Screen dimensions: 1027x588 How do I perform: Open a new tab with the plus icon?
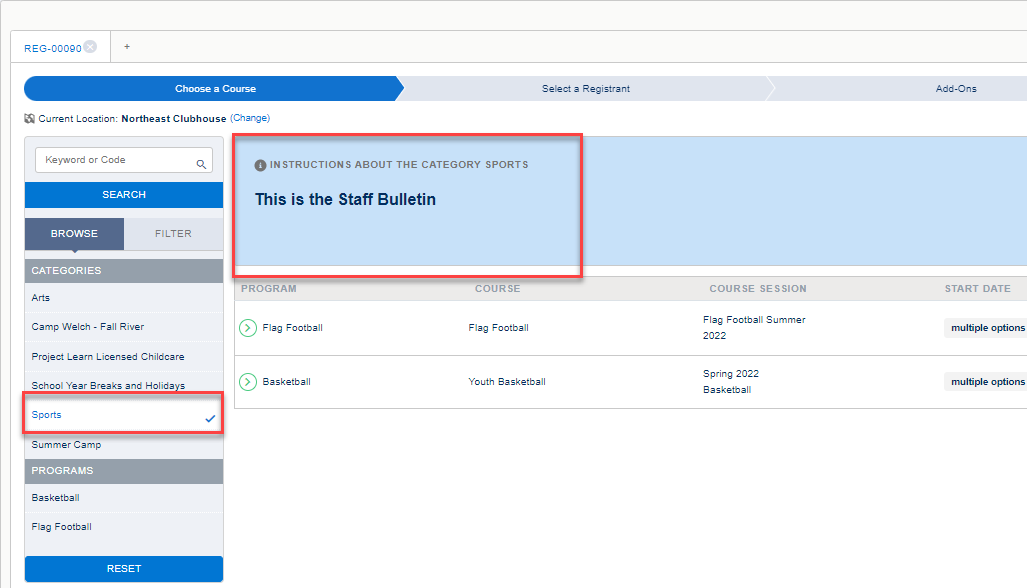click(126, 46)
